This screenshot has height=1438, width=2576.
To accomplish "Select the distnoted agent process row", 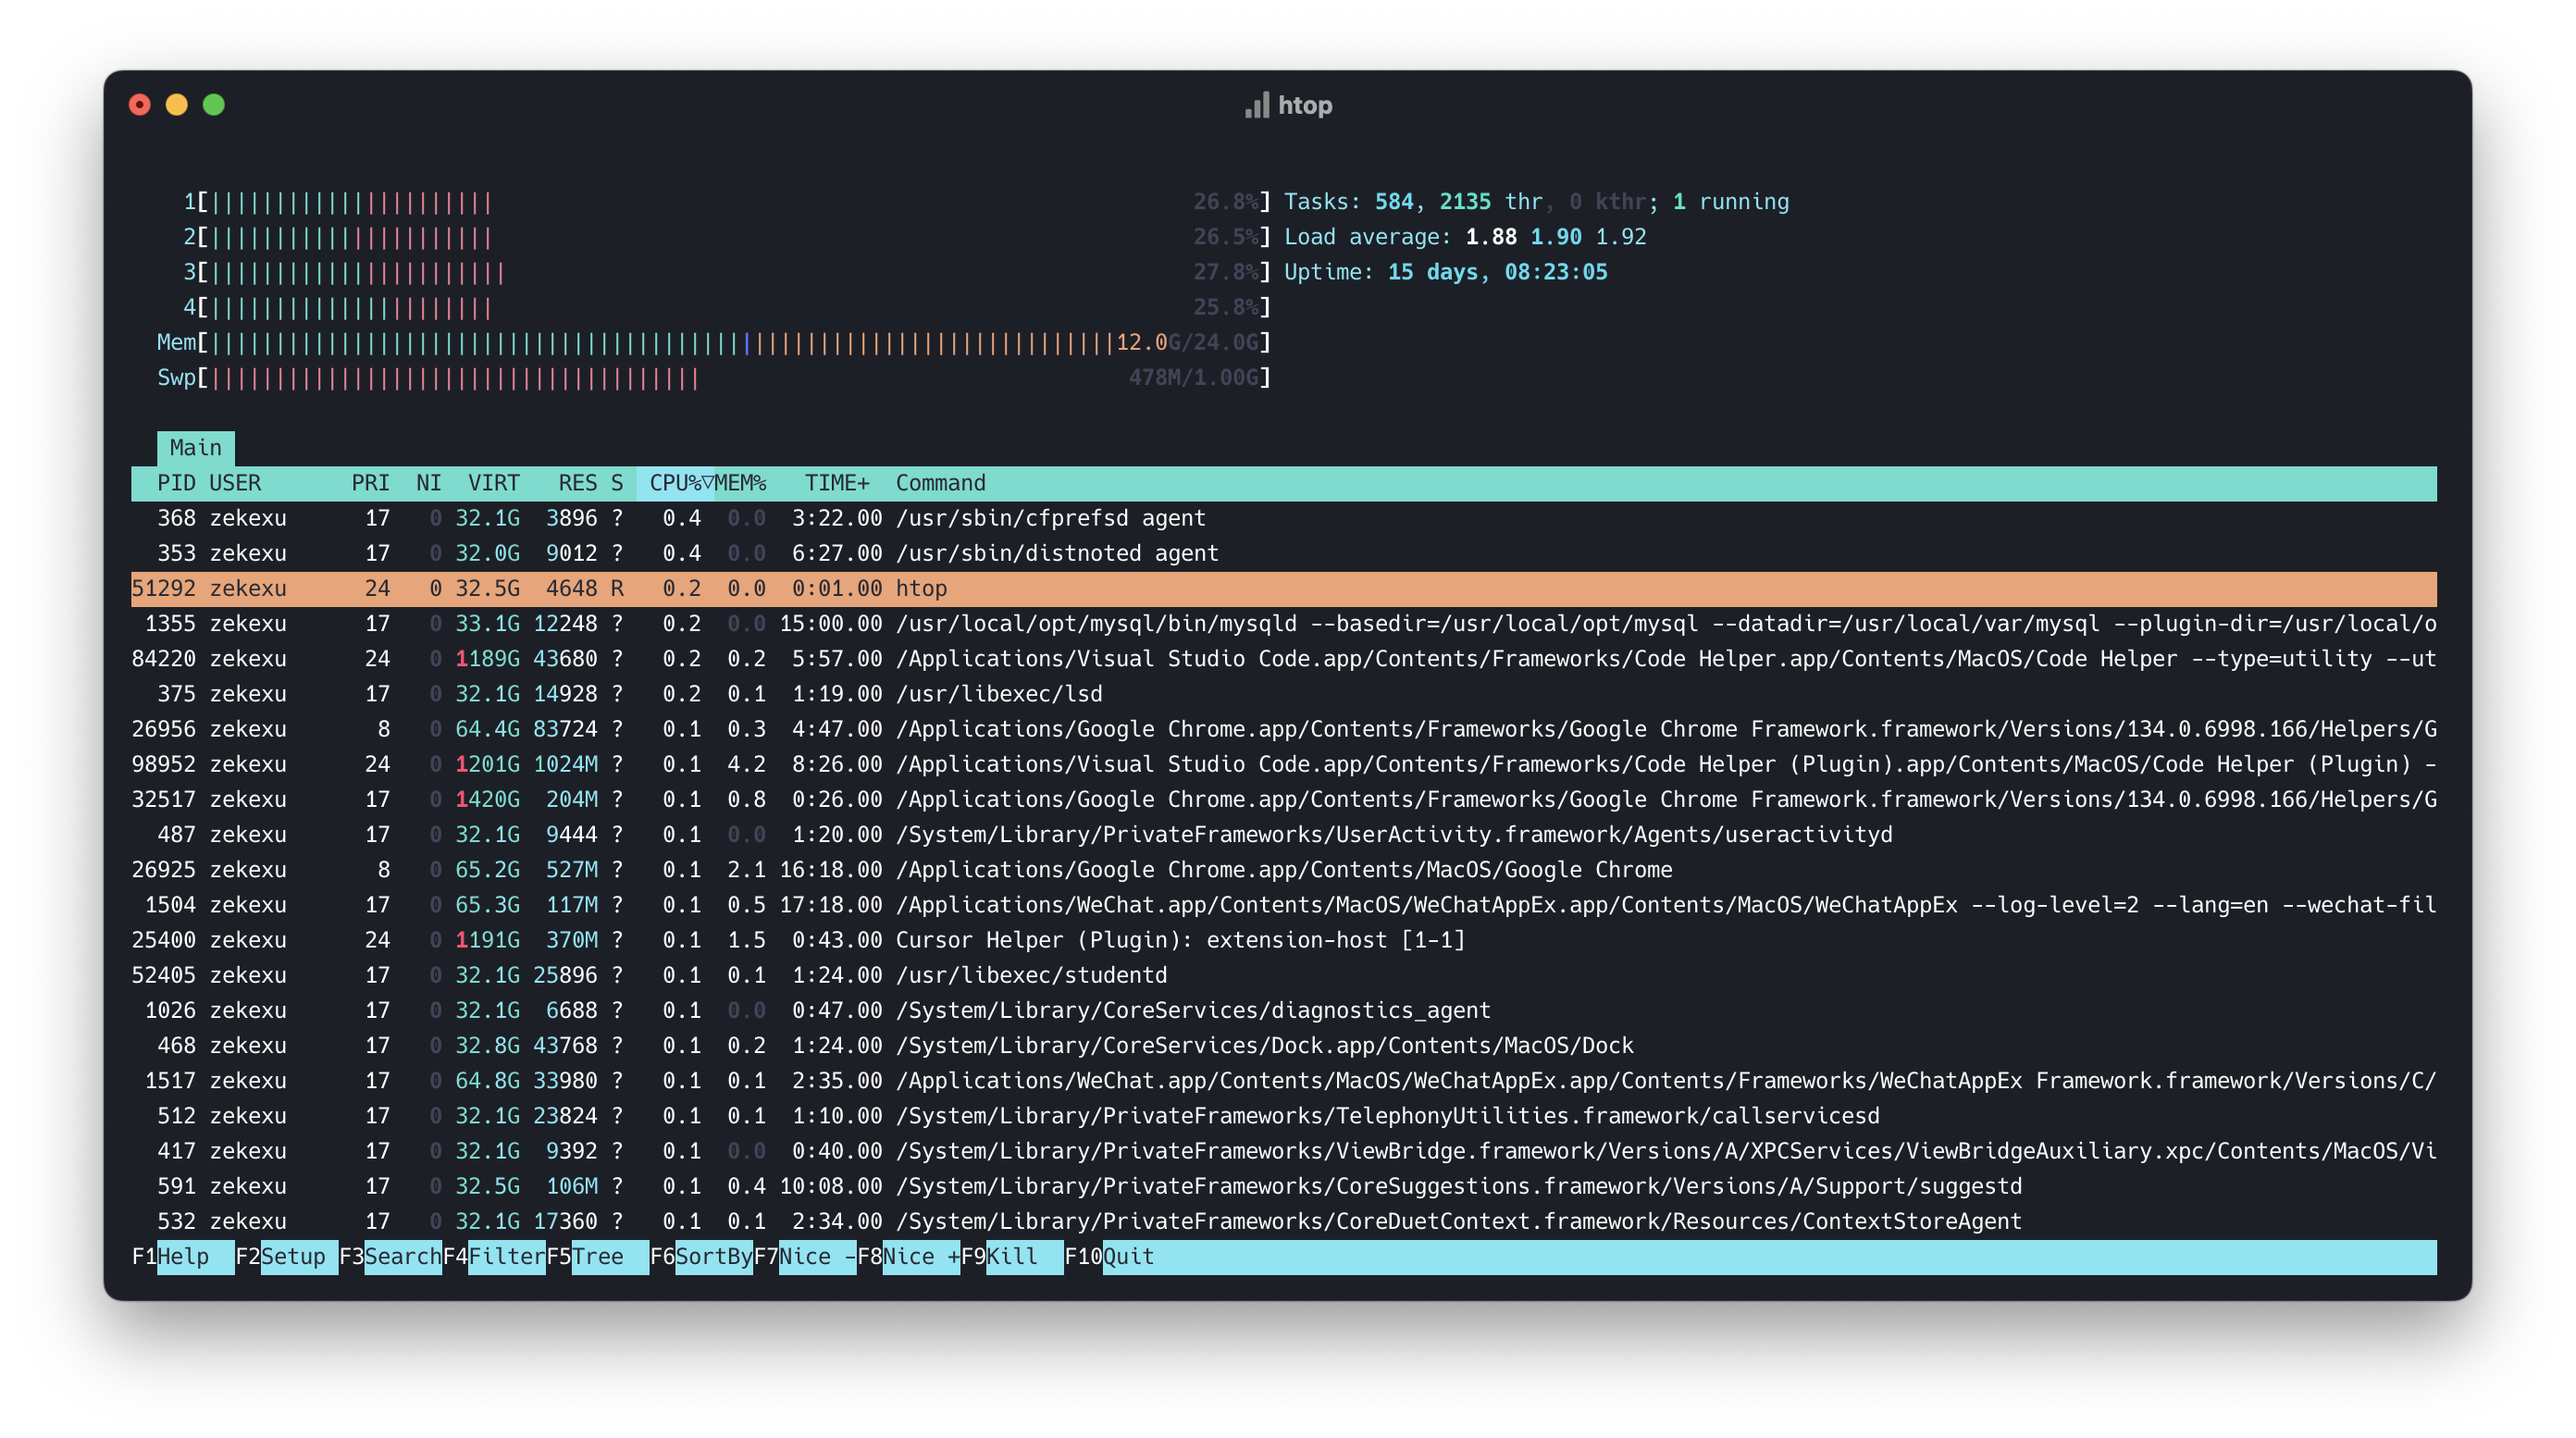I will [x=1284, y=553].
